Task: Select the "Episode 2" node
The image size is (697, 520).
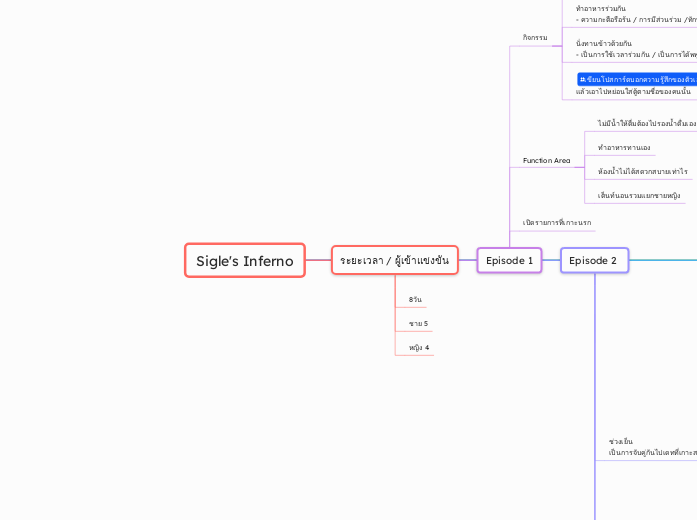Action: (x=594, y=260)
